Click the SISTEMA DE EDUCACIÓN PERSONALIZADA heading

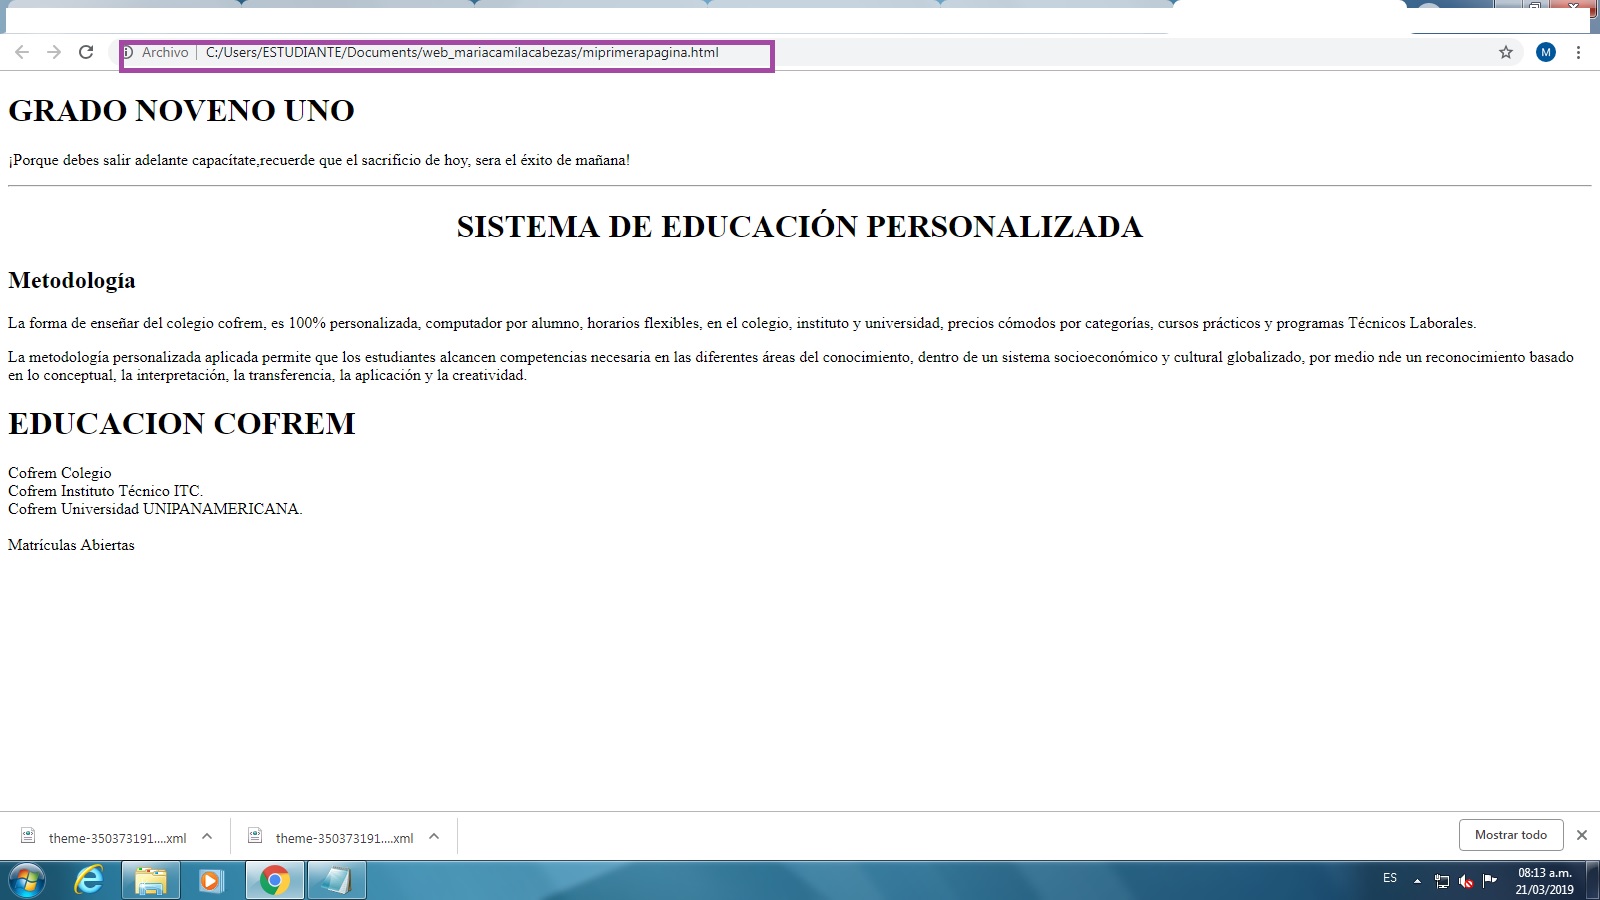tap(800, 227)
